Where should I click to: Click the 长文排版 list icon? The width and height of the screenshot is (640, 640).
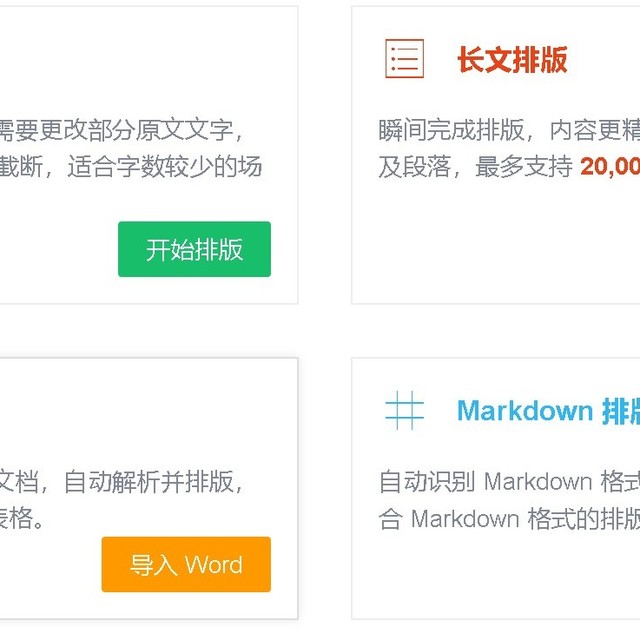pyautogui.click(x=404, y=58)
